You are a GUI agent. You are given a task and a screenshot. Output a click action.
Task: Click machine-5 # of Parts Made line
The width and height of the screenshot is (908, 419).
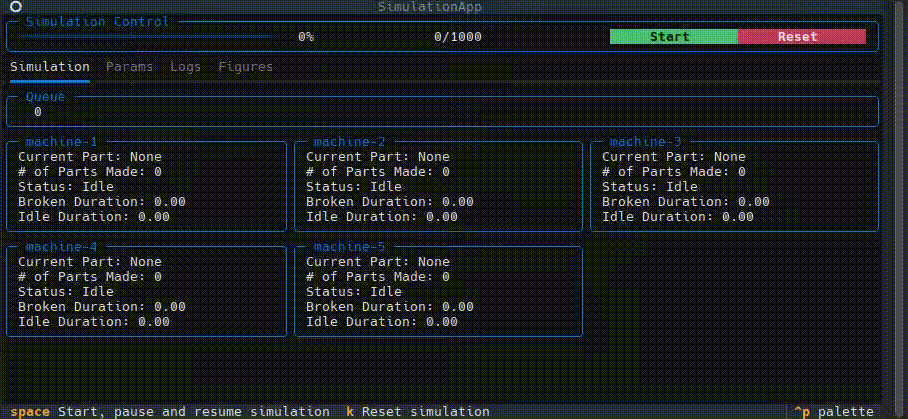pyautogui.click(x=378, y=277)
